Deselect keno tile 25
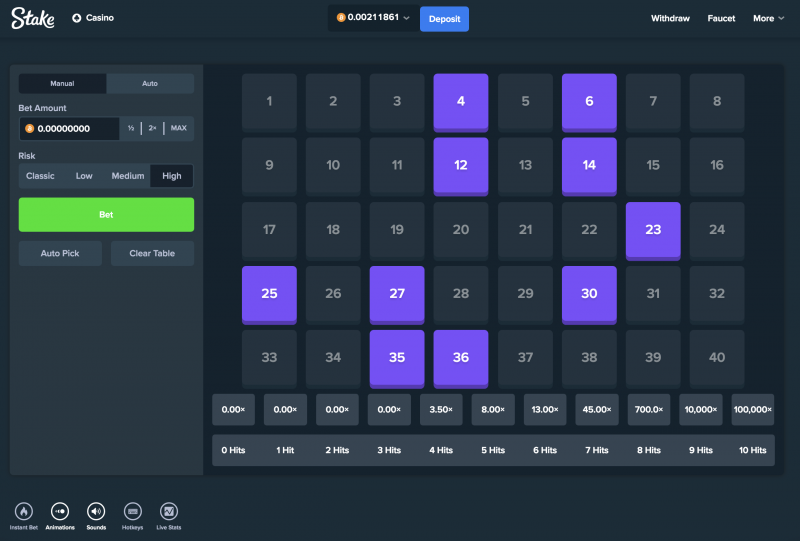800x541 pixels. [269, 294]
